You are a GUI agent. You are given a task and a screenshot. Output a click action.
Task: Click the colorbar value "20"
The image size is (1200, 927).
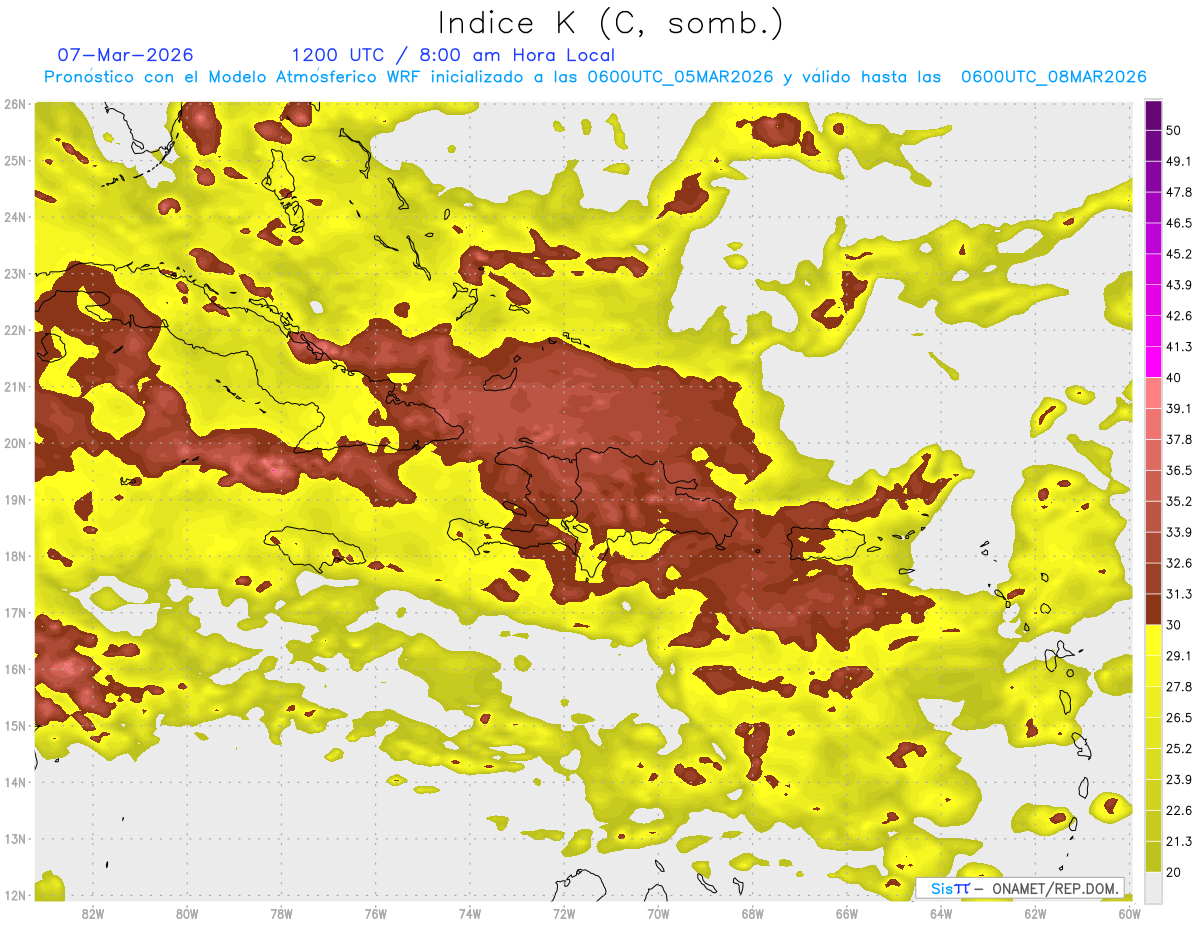click(x=1175, y=872)
